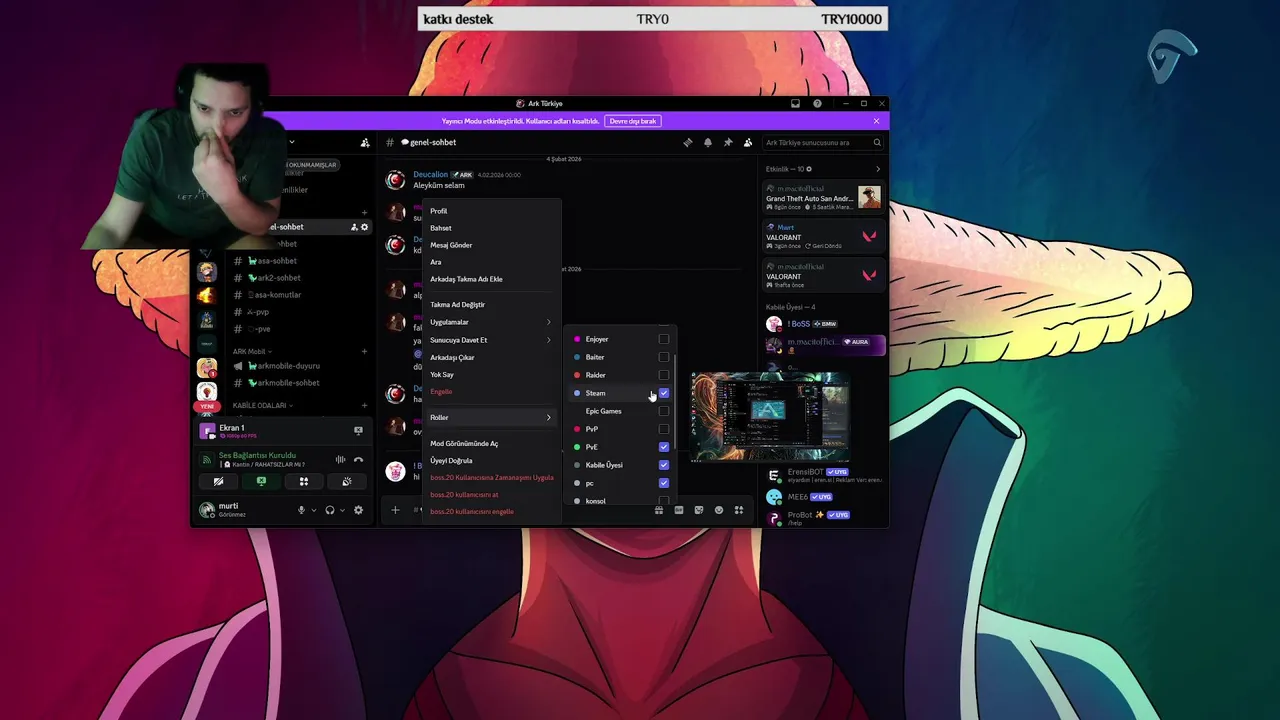Expand the Roller submenu
The width and height of the screenshot is (1280, 720).
pyautogui.click(x=491, y=417)
